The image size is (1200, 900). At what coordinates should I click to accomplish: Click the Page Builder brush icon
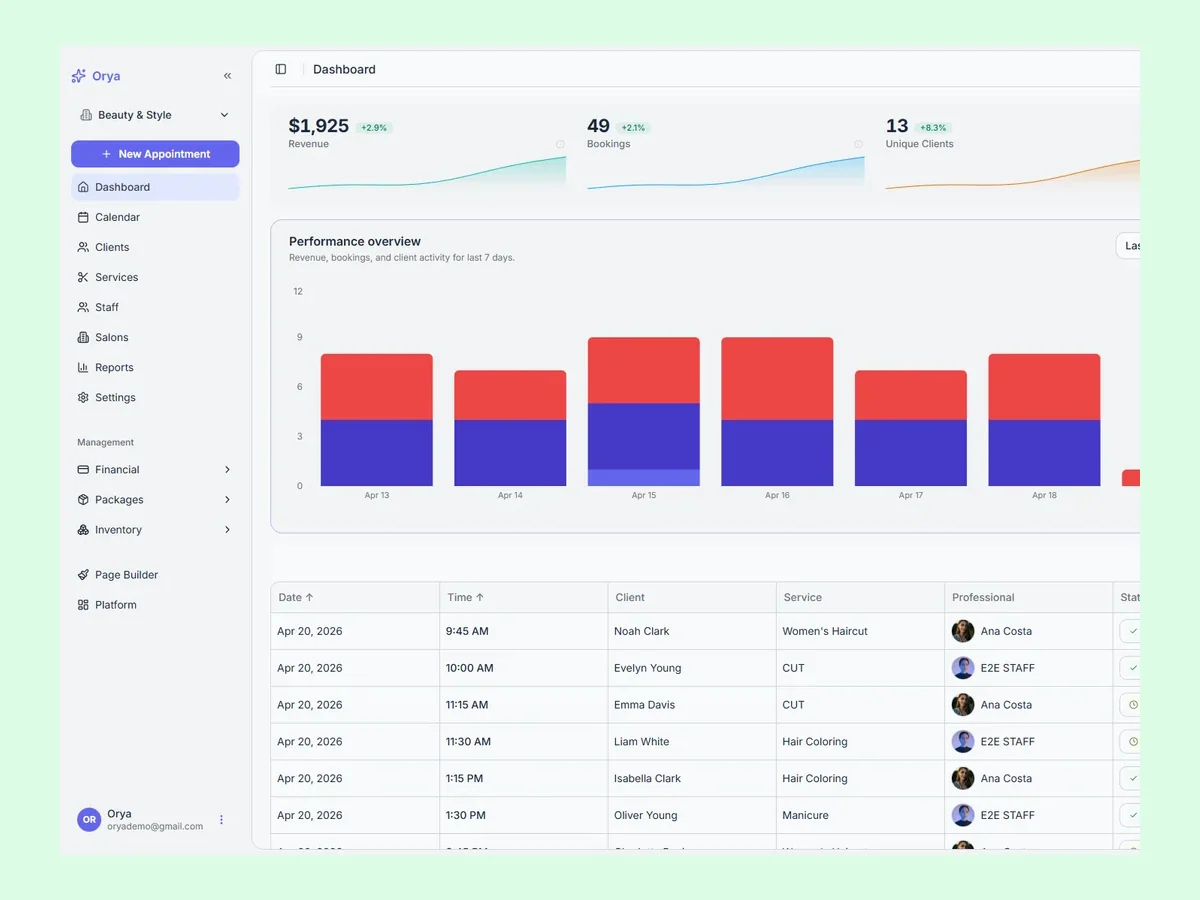pos(83,574)
